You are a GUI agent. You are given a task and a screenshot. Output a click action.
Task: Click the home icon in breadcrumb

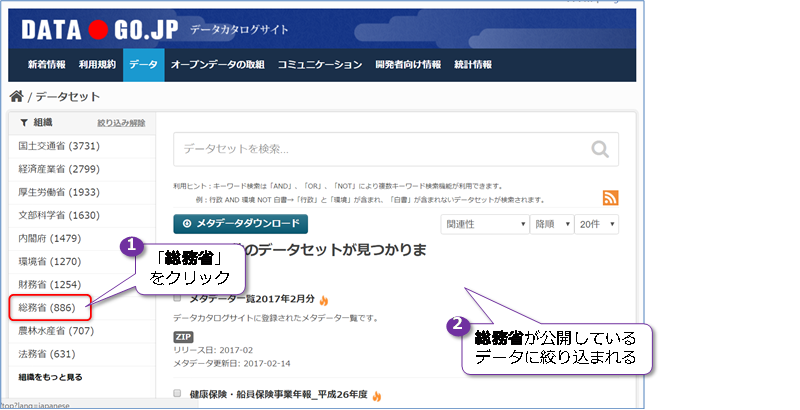16,96
